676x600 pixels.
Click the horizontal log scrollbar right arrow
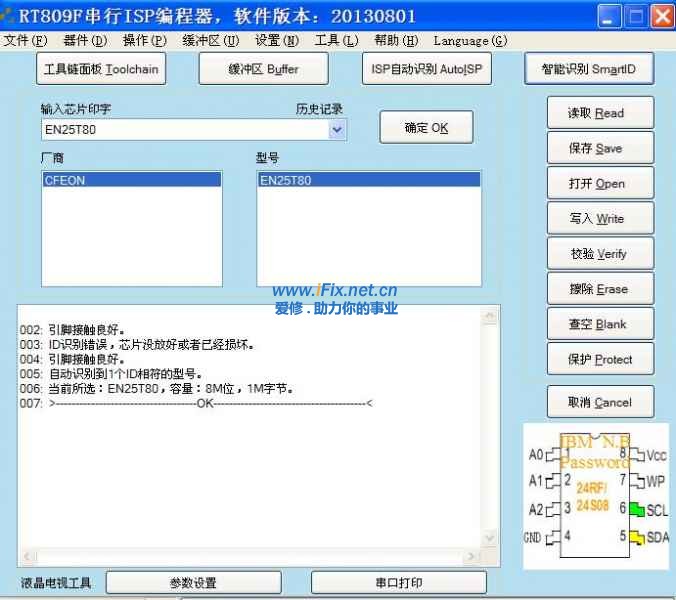[x=472, y=556]
